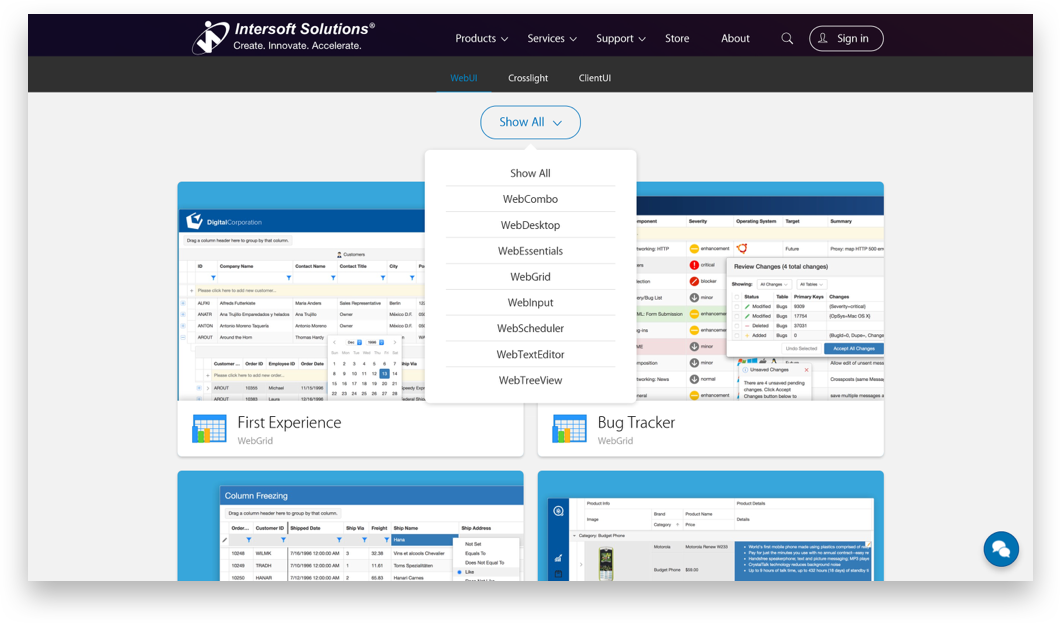1061x623 pixels.
Task: Choose WebTreeView from the filter list
Action: [x=530, y=380]
